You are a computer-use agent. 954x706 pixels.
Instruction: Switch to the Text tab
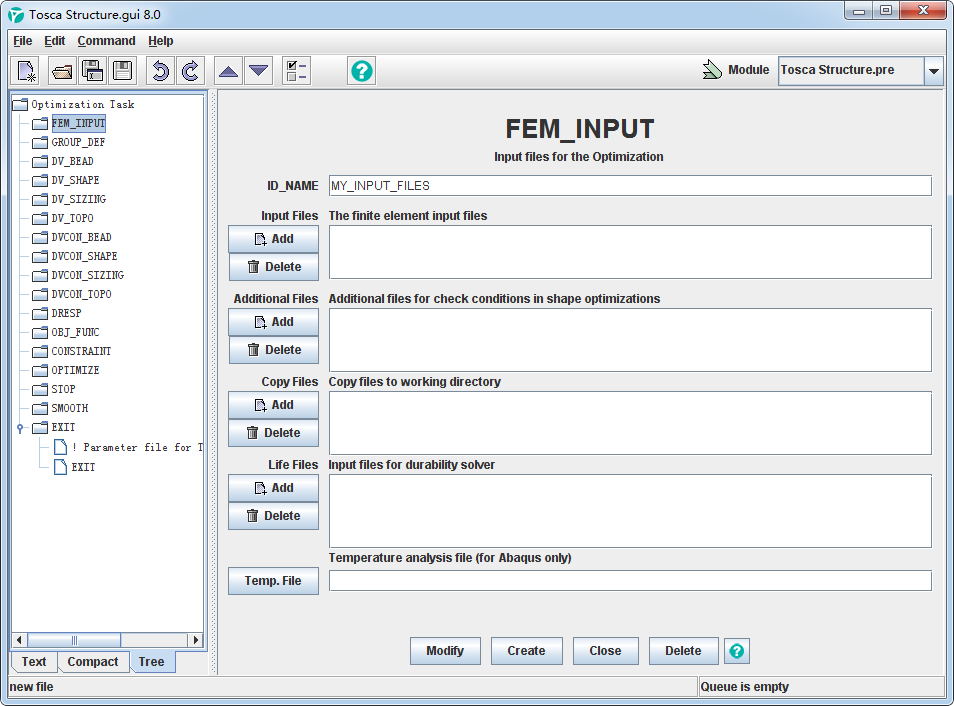pos(34,662)
